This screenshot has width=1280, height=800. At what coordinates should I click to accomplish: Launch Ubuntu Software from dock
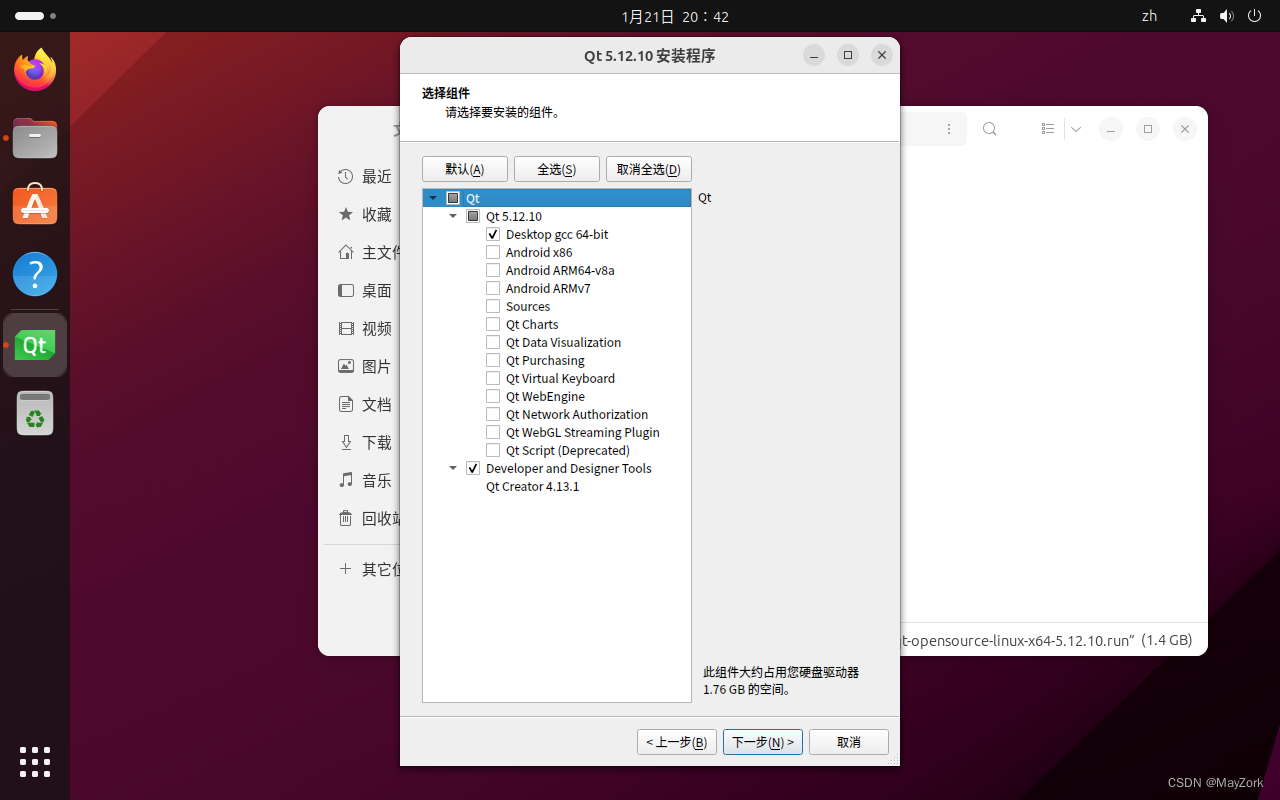click(x=35, y=205)
